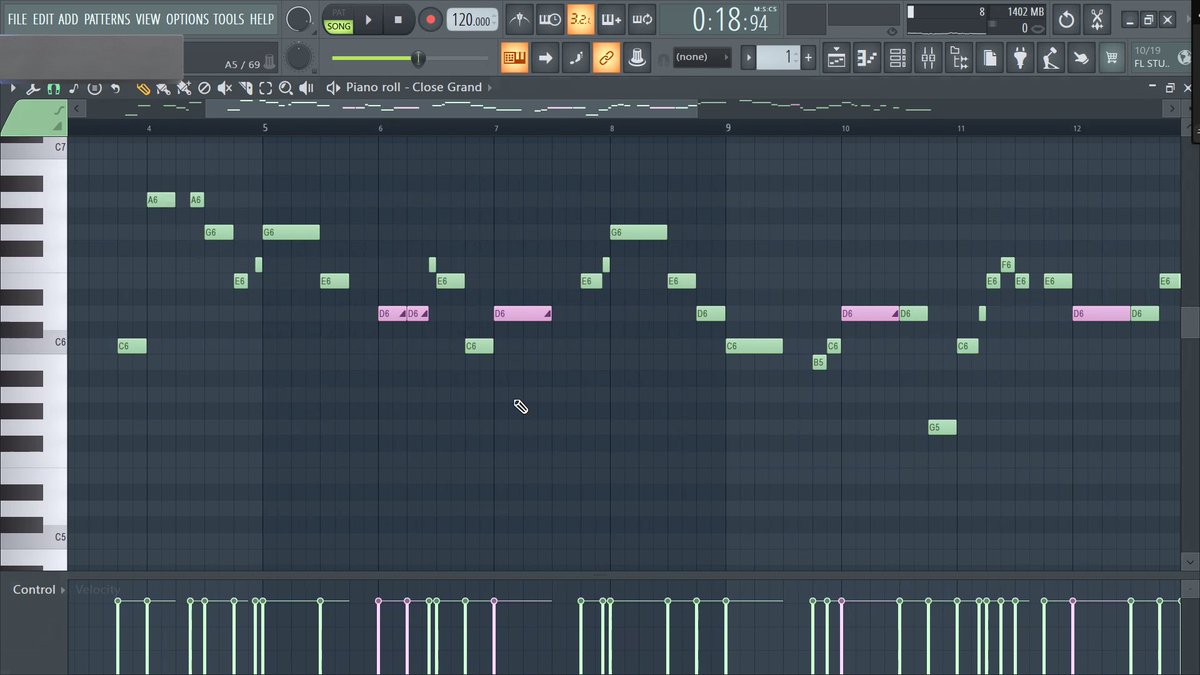This screenshot has height=675, width=1200.
Task: Open piano roll Tools wrench menu
Action: 32,88
